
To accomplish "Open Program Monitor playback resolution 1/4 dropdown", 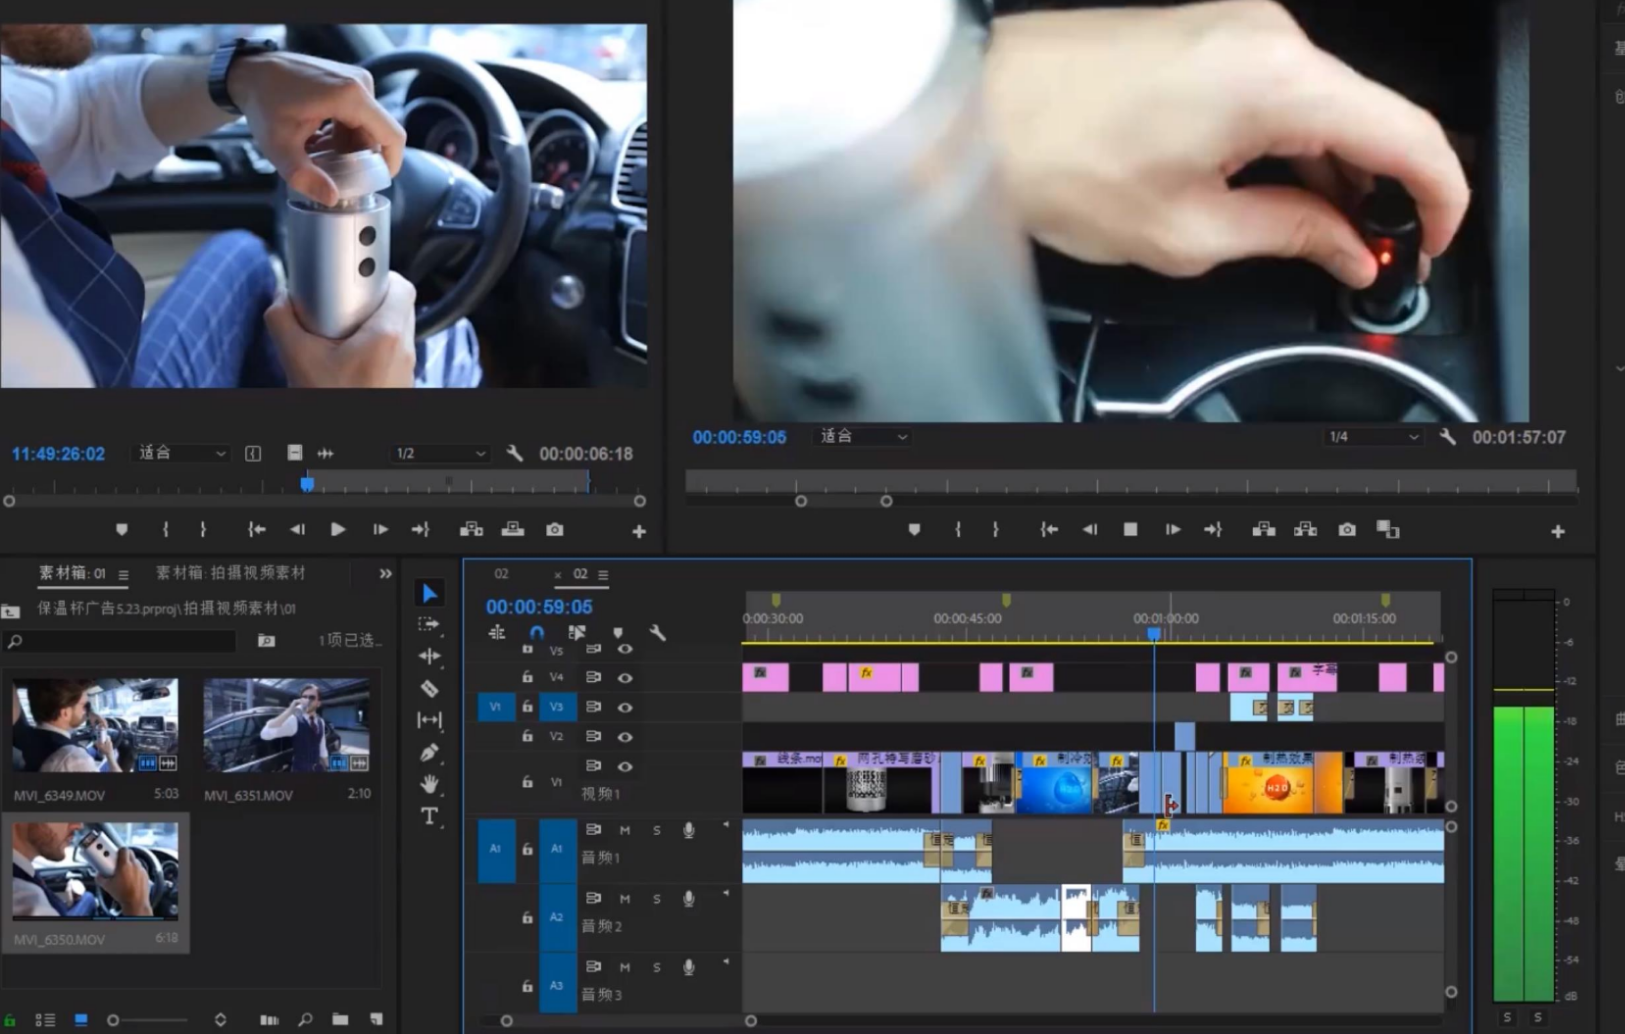I will (x=1373, y=436).
